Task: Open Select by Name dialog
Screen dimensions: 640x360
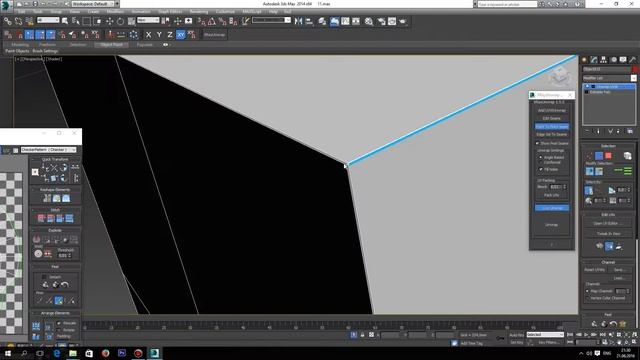Action: click(x=76, y=21)
